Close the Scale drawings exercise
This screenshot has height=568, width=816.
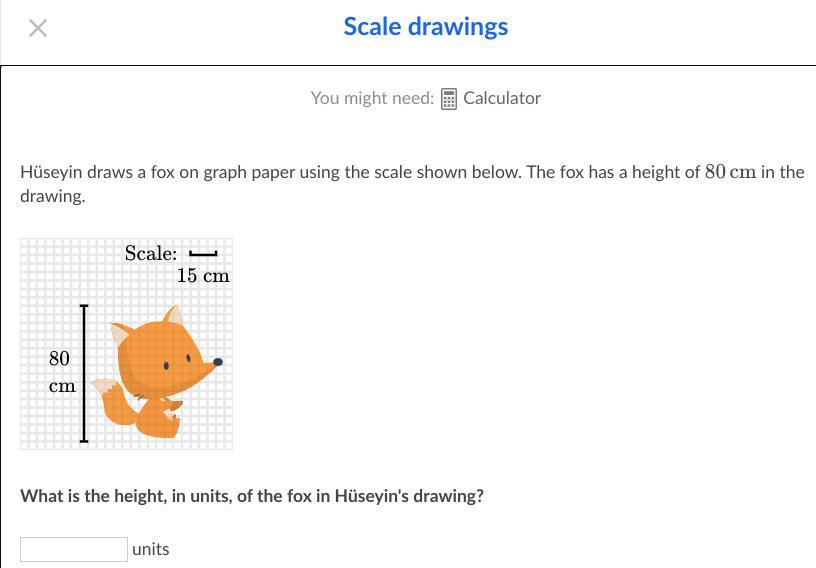[x=38, y=28]
